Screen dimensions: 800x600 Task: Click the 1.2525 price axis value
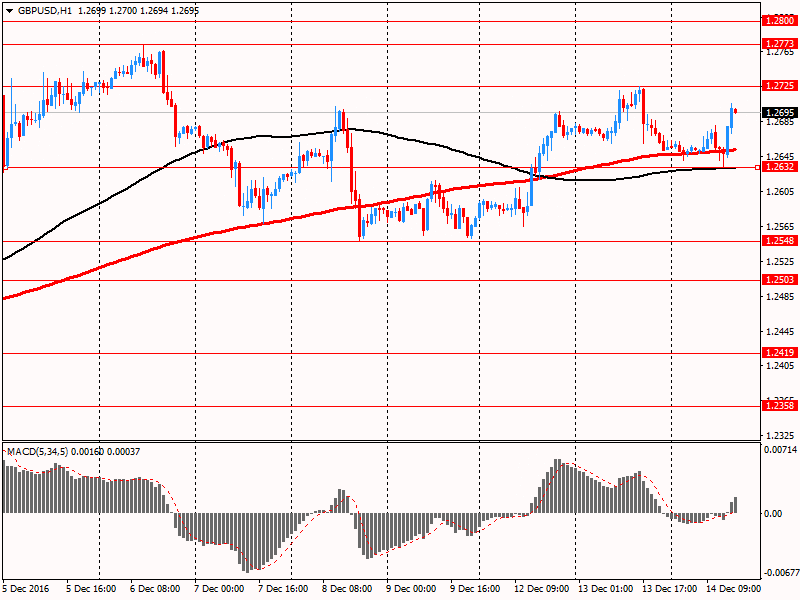click(x=780, y=261)
